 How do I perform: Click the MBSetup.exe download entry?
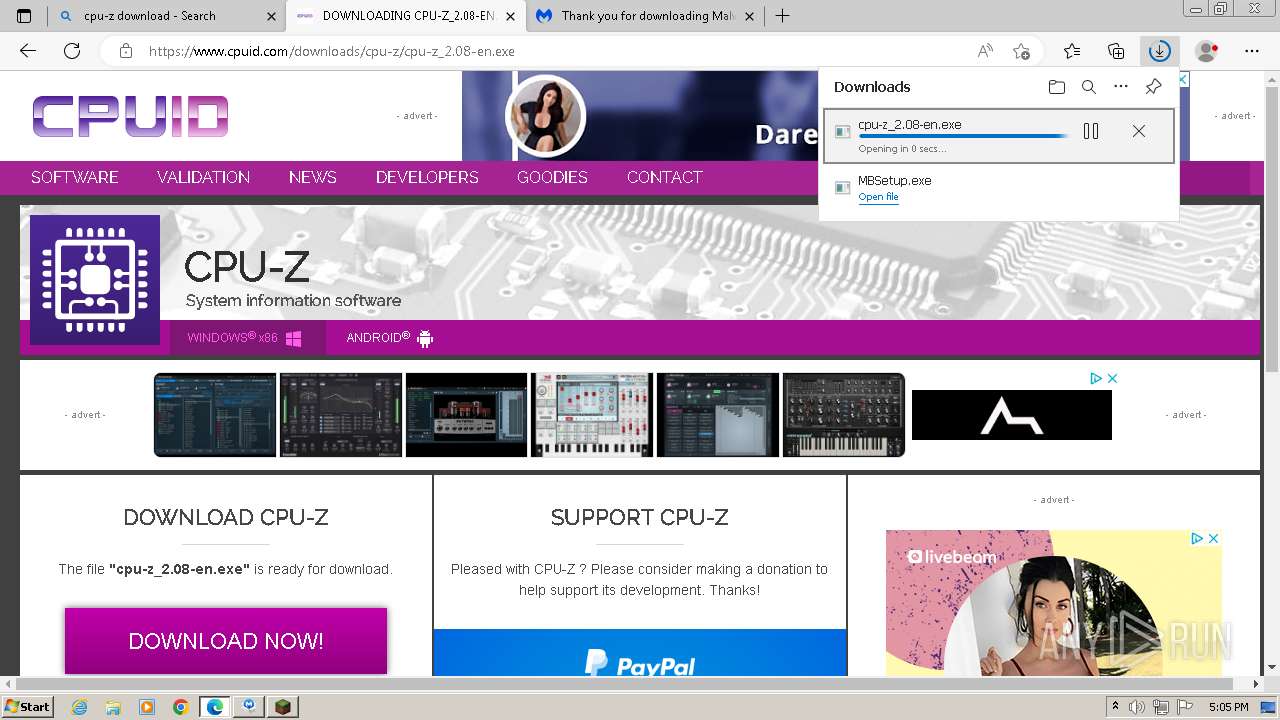(x=999, y=188)
